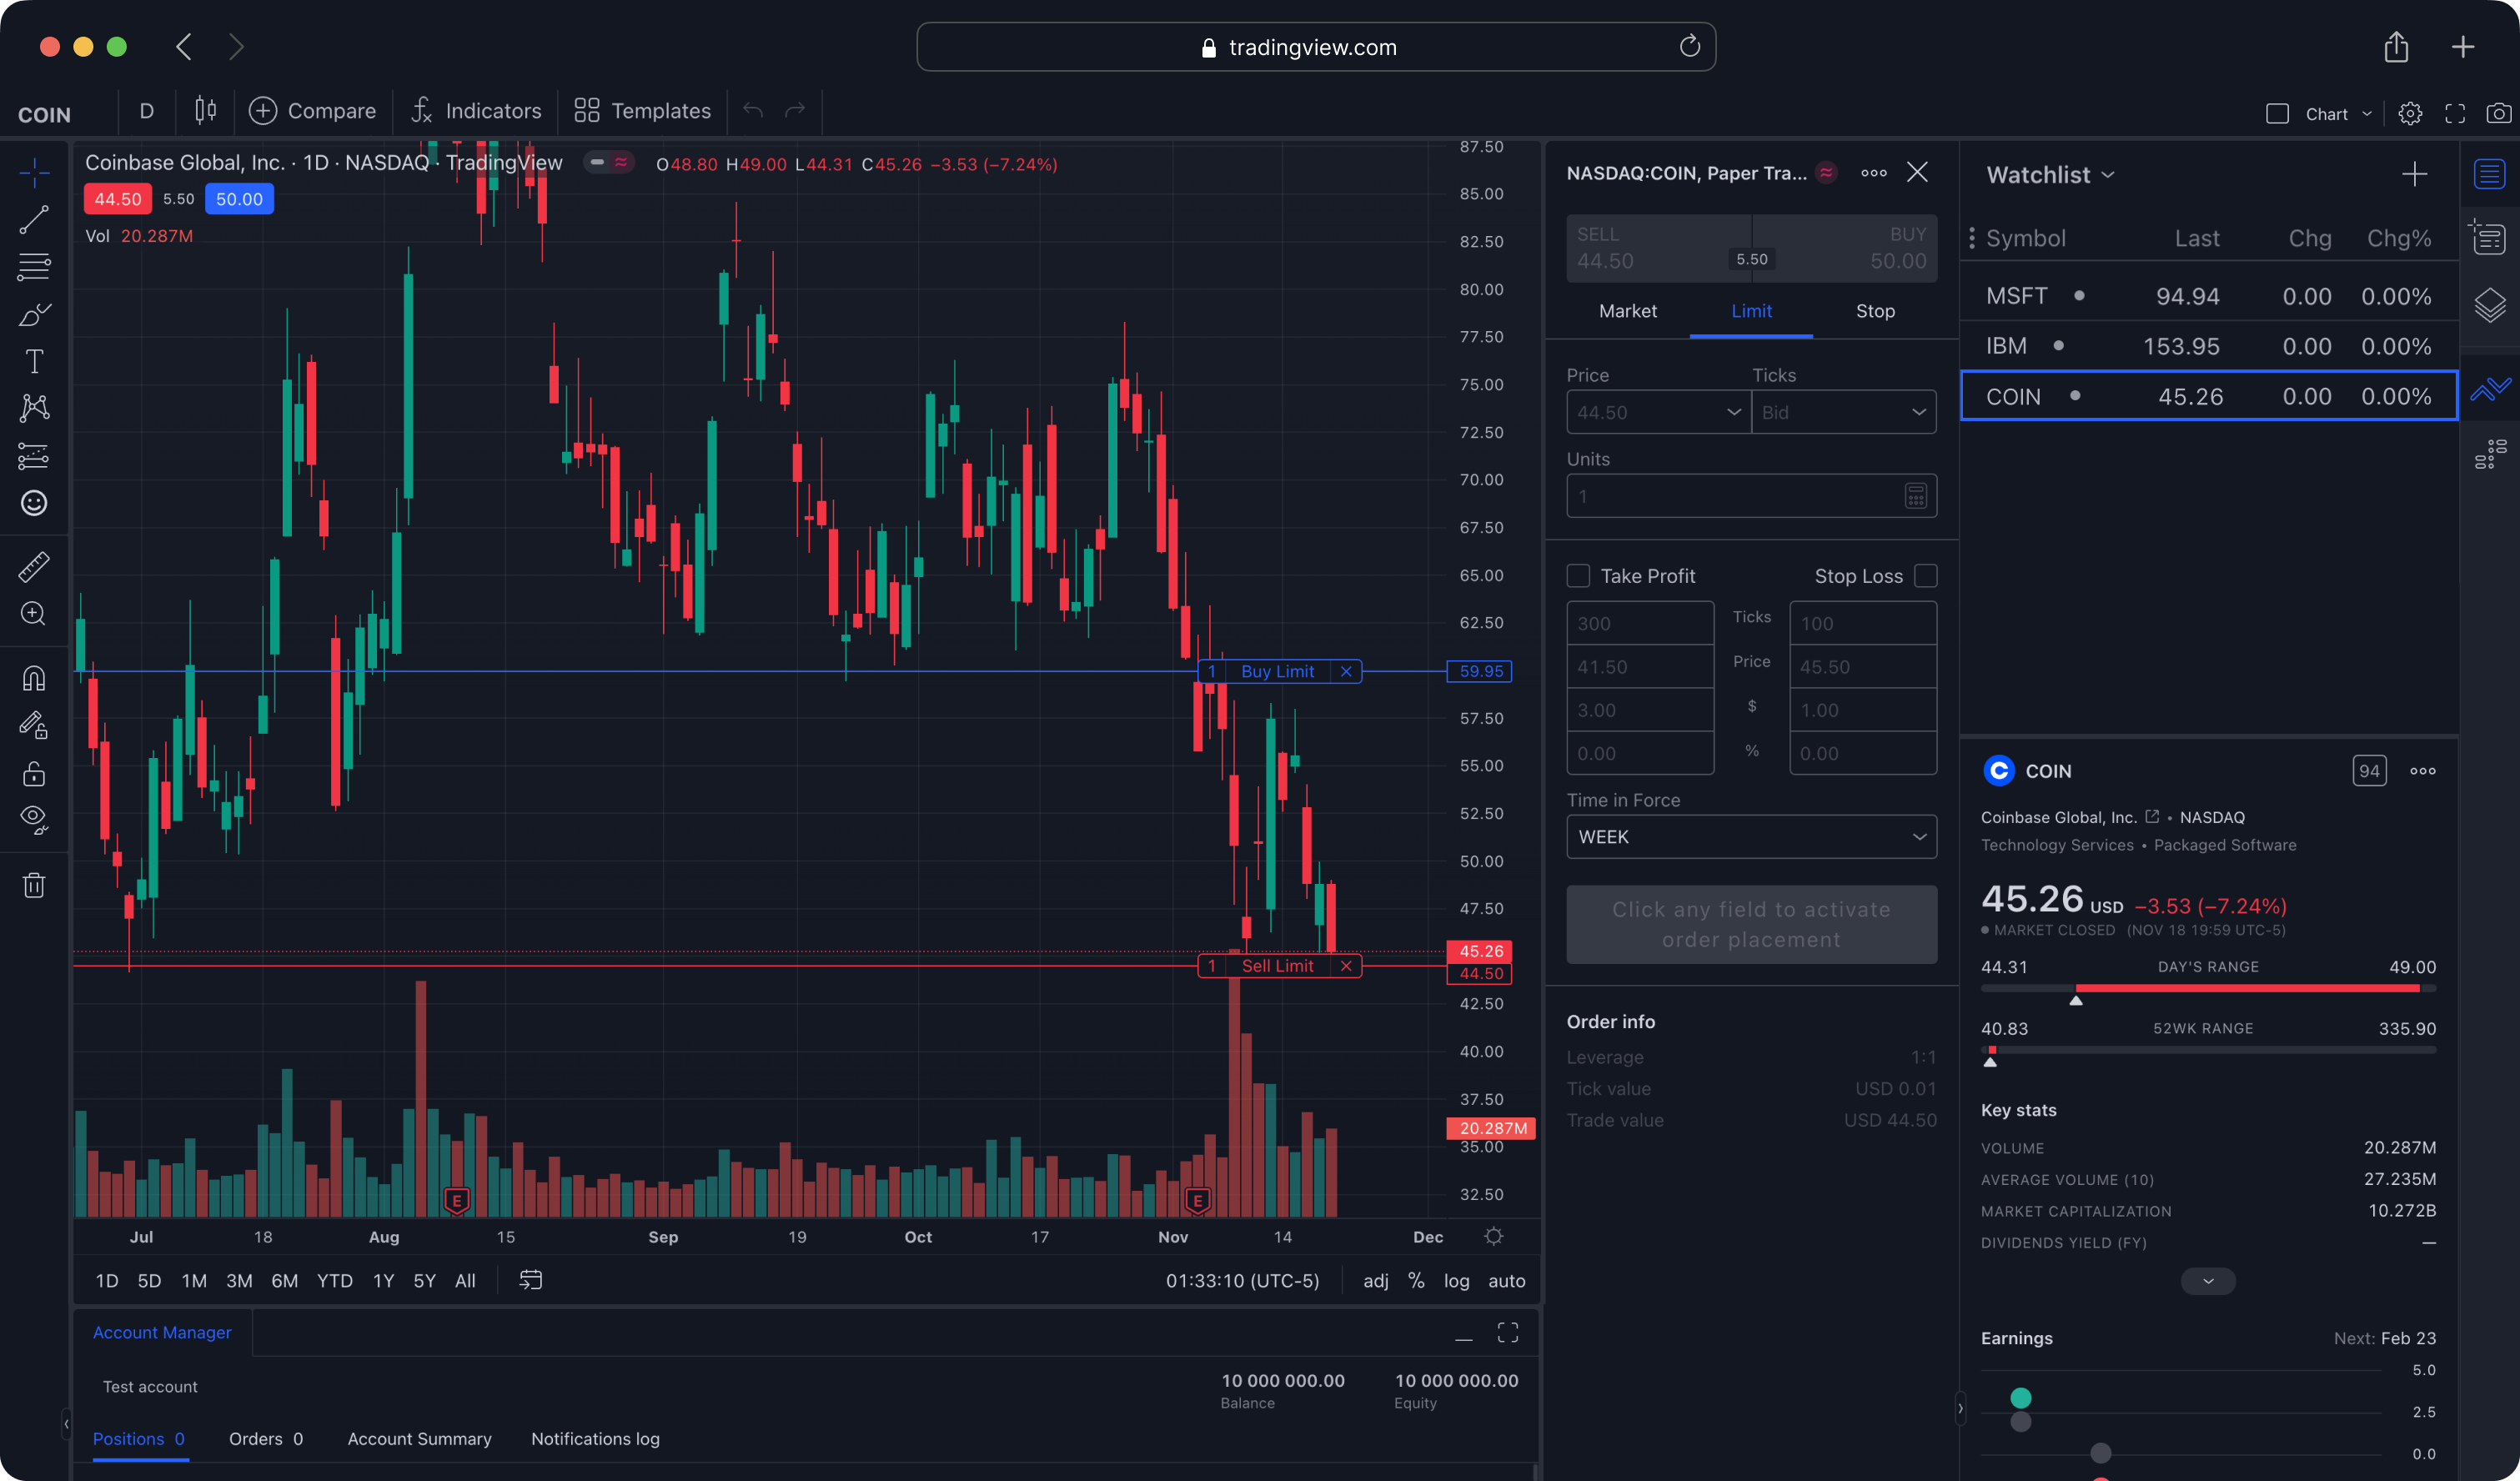Image resolution: width=2520 pixels, height=1481 pixels.
Task: Click the Compare button
Action: pyautogui.click(x=313, y=111)
